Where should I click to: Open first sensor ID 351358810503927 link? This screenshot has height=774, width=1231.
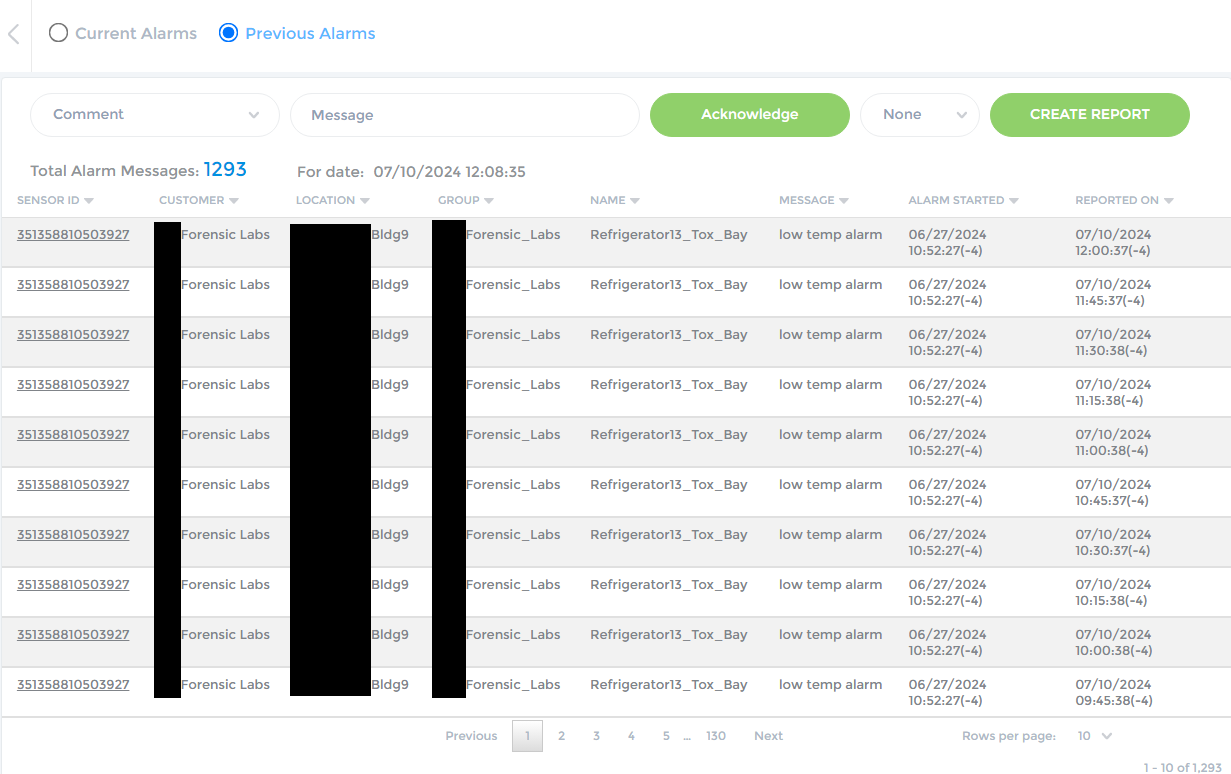[x=73, y=235]
